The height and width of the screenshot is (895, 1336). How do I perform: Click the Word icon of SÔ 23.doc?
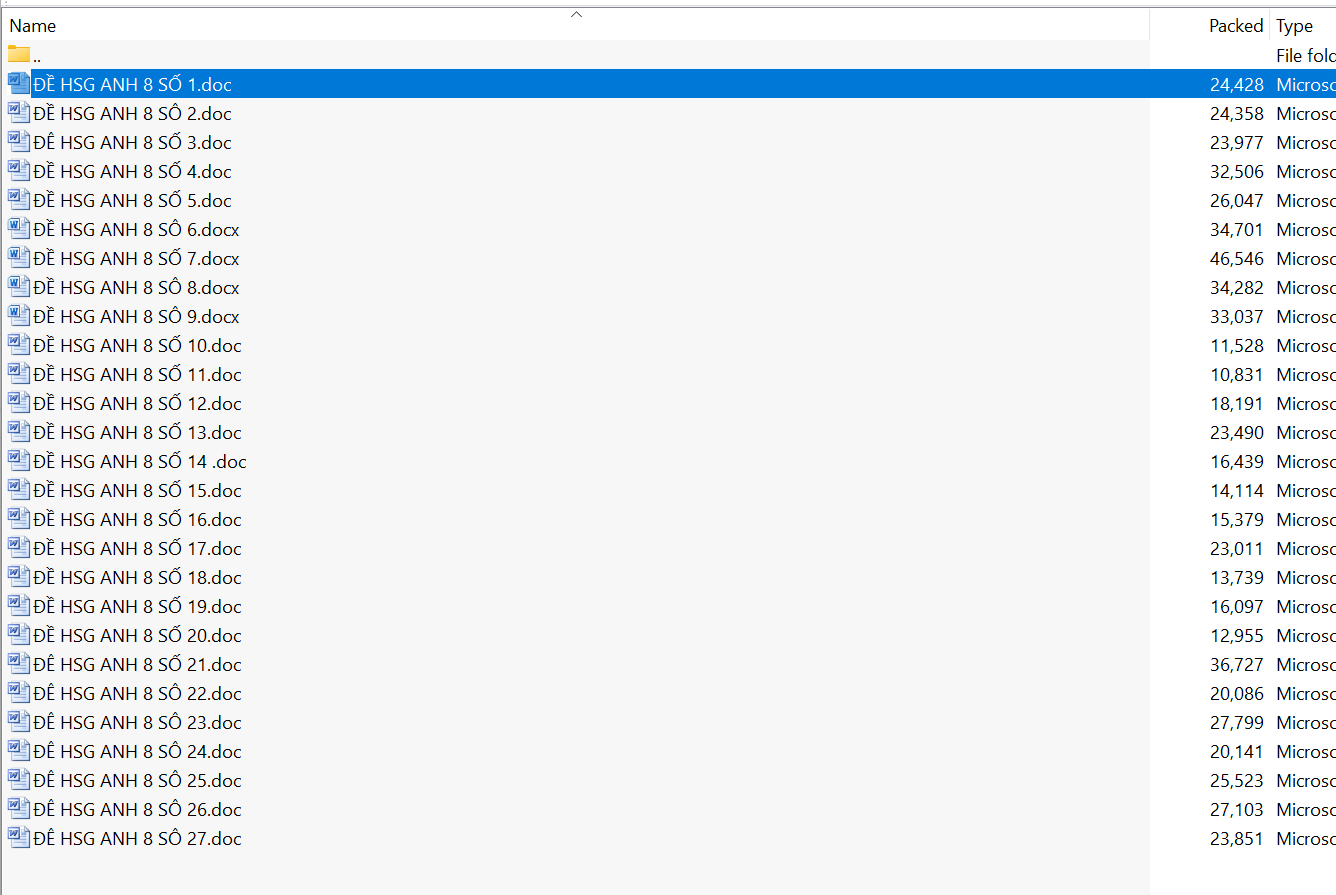(19, 722)
